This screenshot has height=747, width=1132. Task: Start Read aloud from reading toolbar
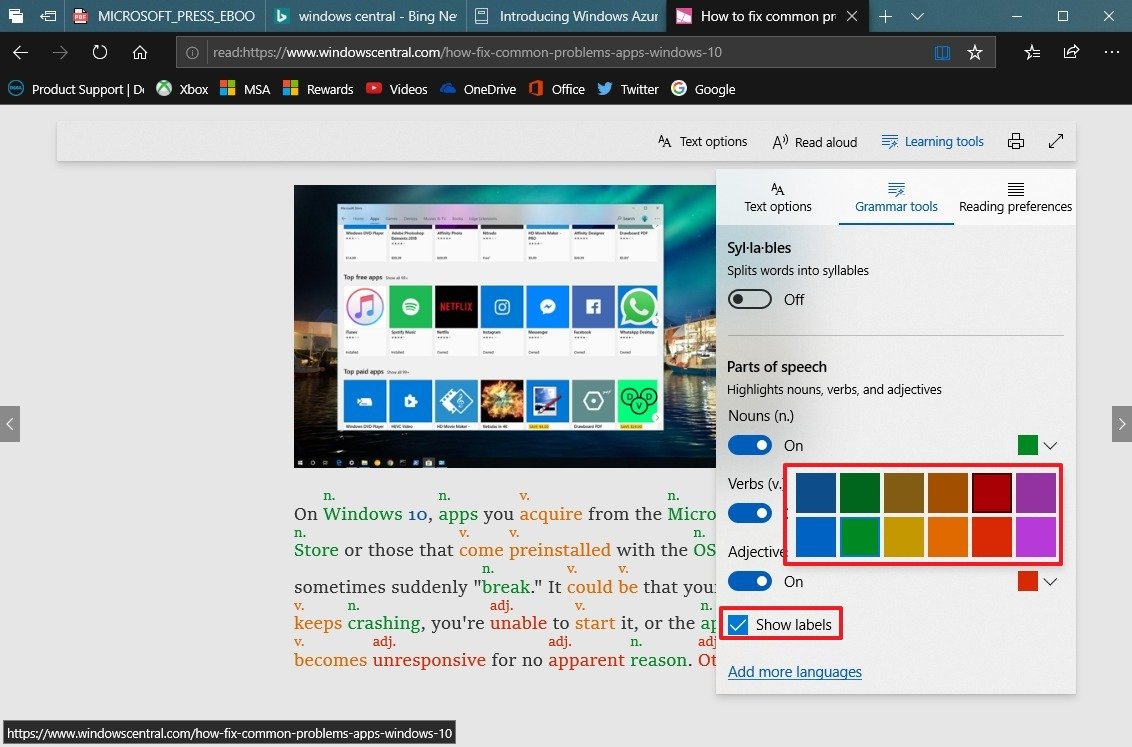(814, 141)
